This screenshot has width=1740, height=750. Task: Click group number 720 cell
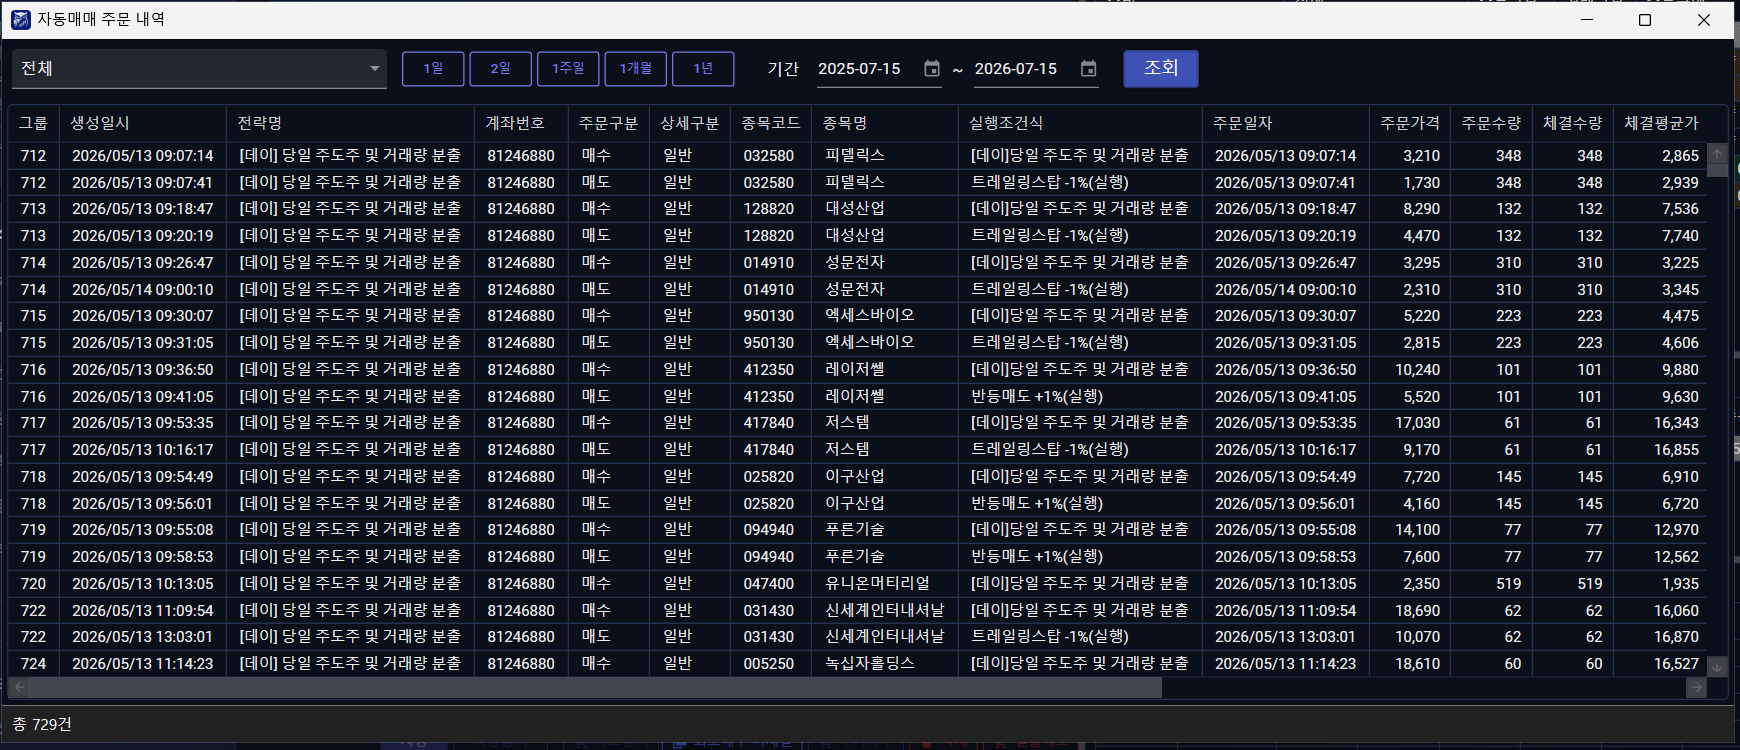pyautogui.click(x=33, y=584)
